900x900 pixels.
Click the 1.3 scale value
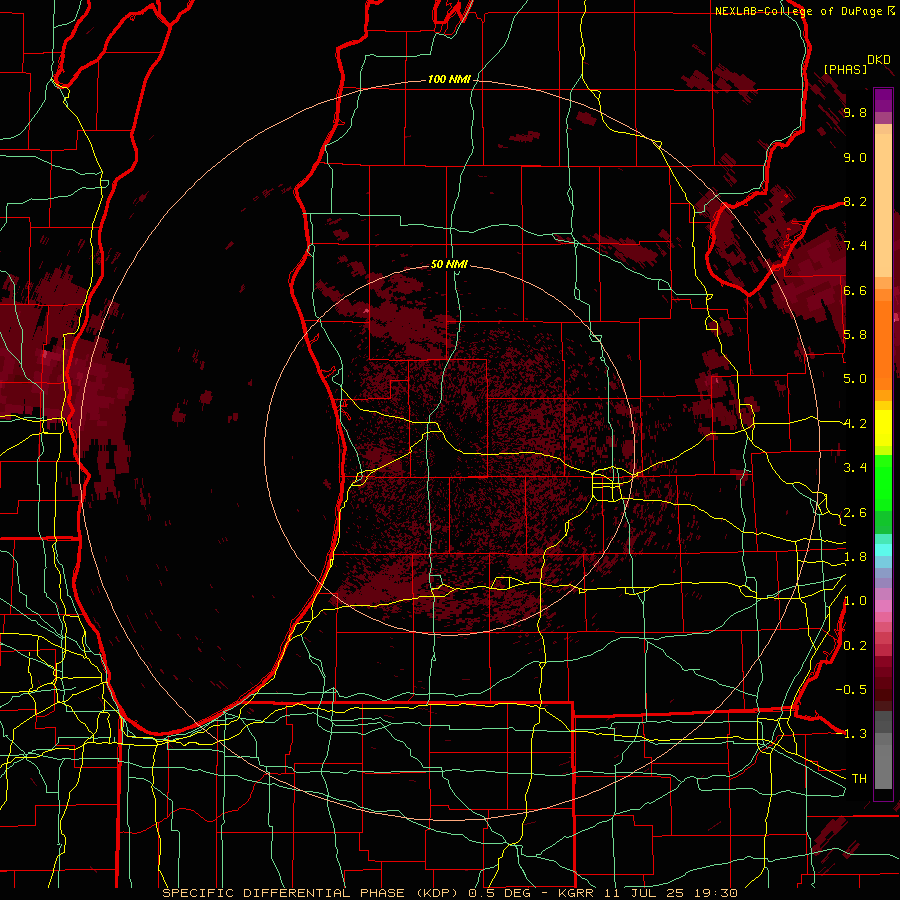click(855, 734)
